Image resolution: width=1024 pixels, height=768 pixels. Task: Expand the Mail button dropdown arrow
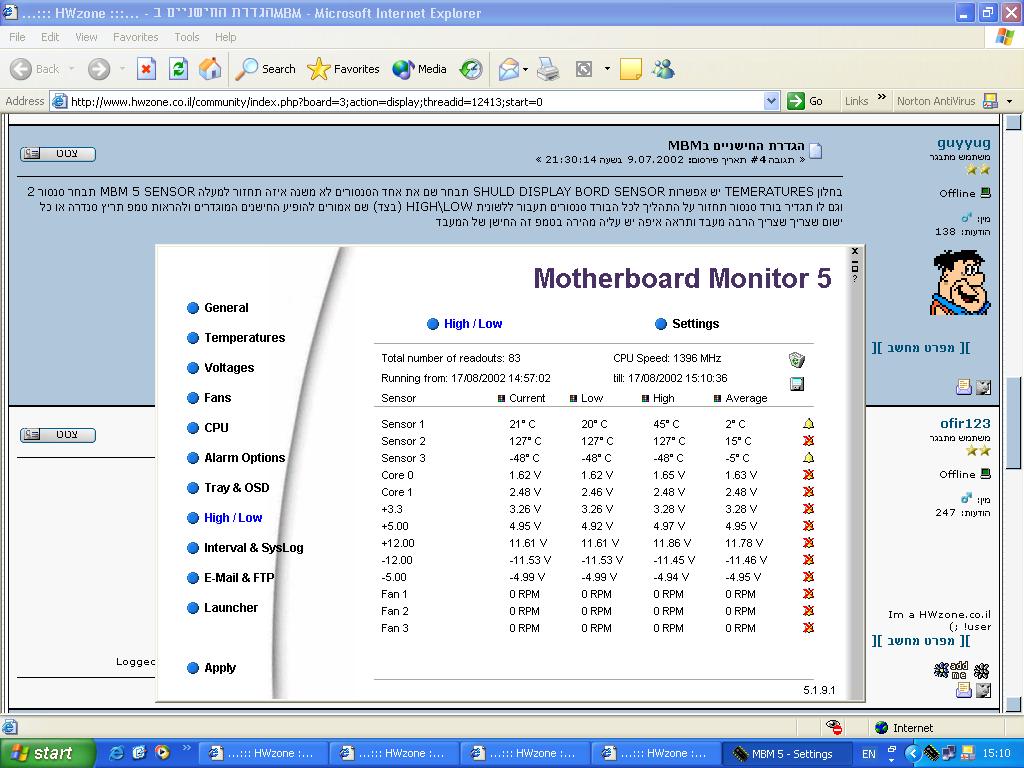pos(525,69)
